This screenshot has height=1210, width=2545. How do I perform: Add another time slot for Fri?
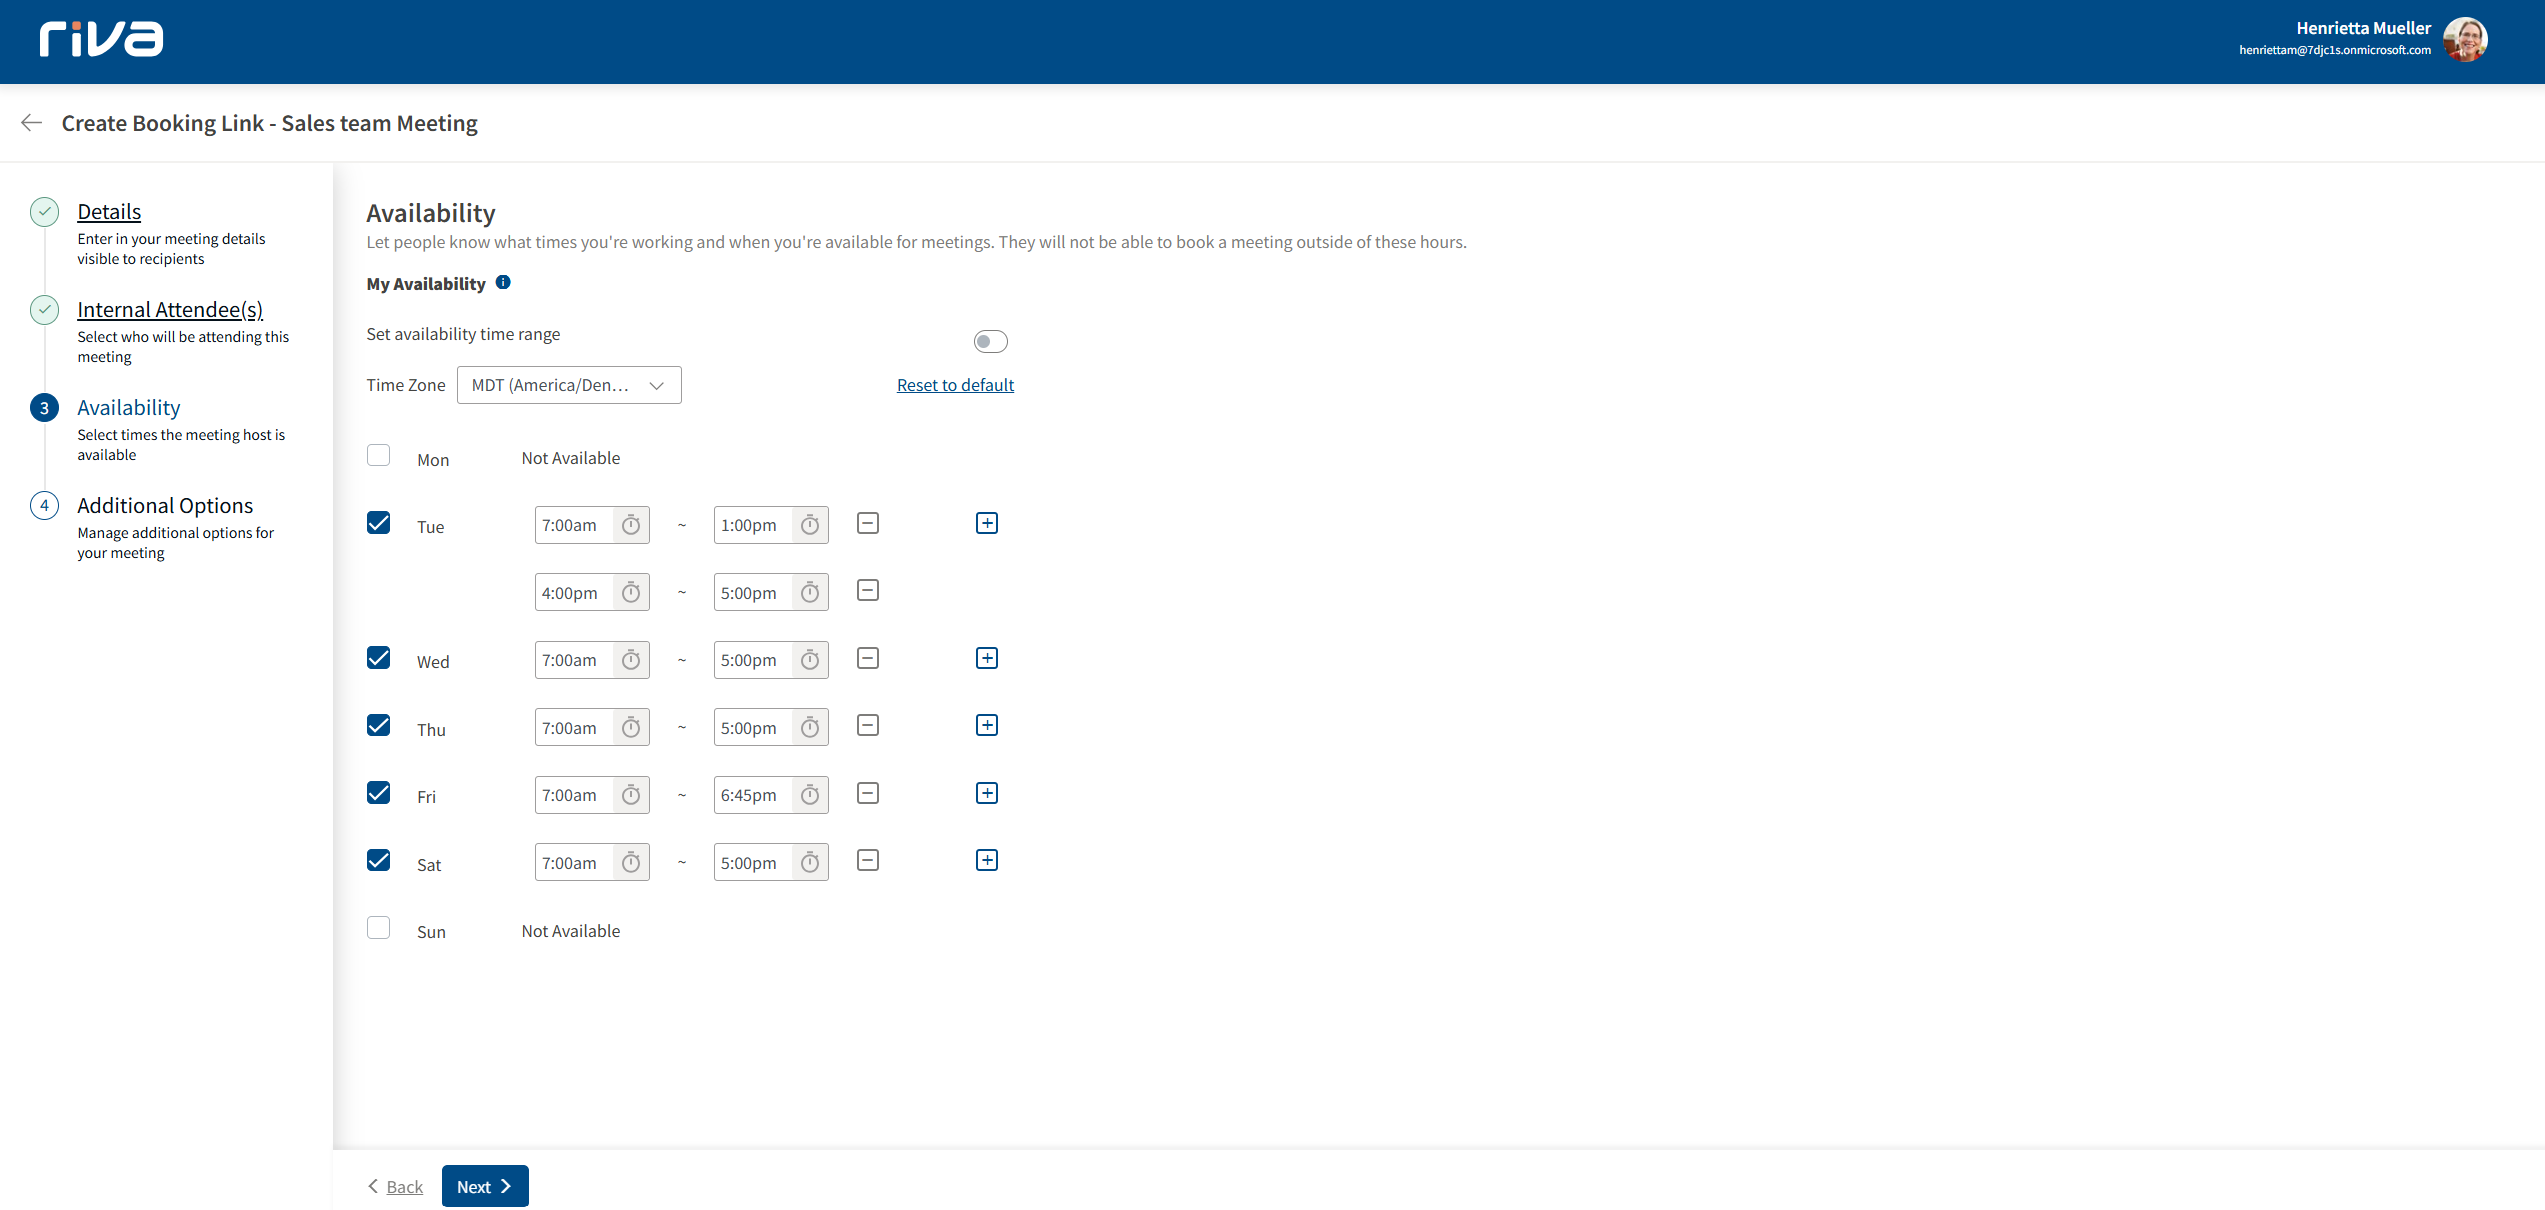click(987, 793)
